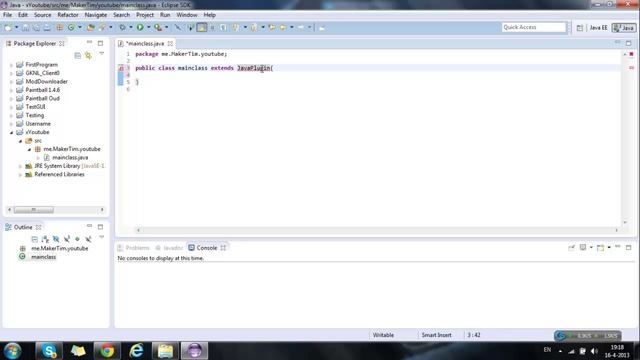Open Google Chrome from the taskbar
This screenshot has height=360, width=640.
(107, 351)
